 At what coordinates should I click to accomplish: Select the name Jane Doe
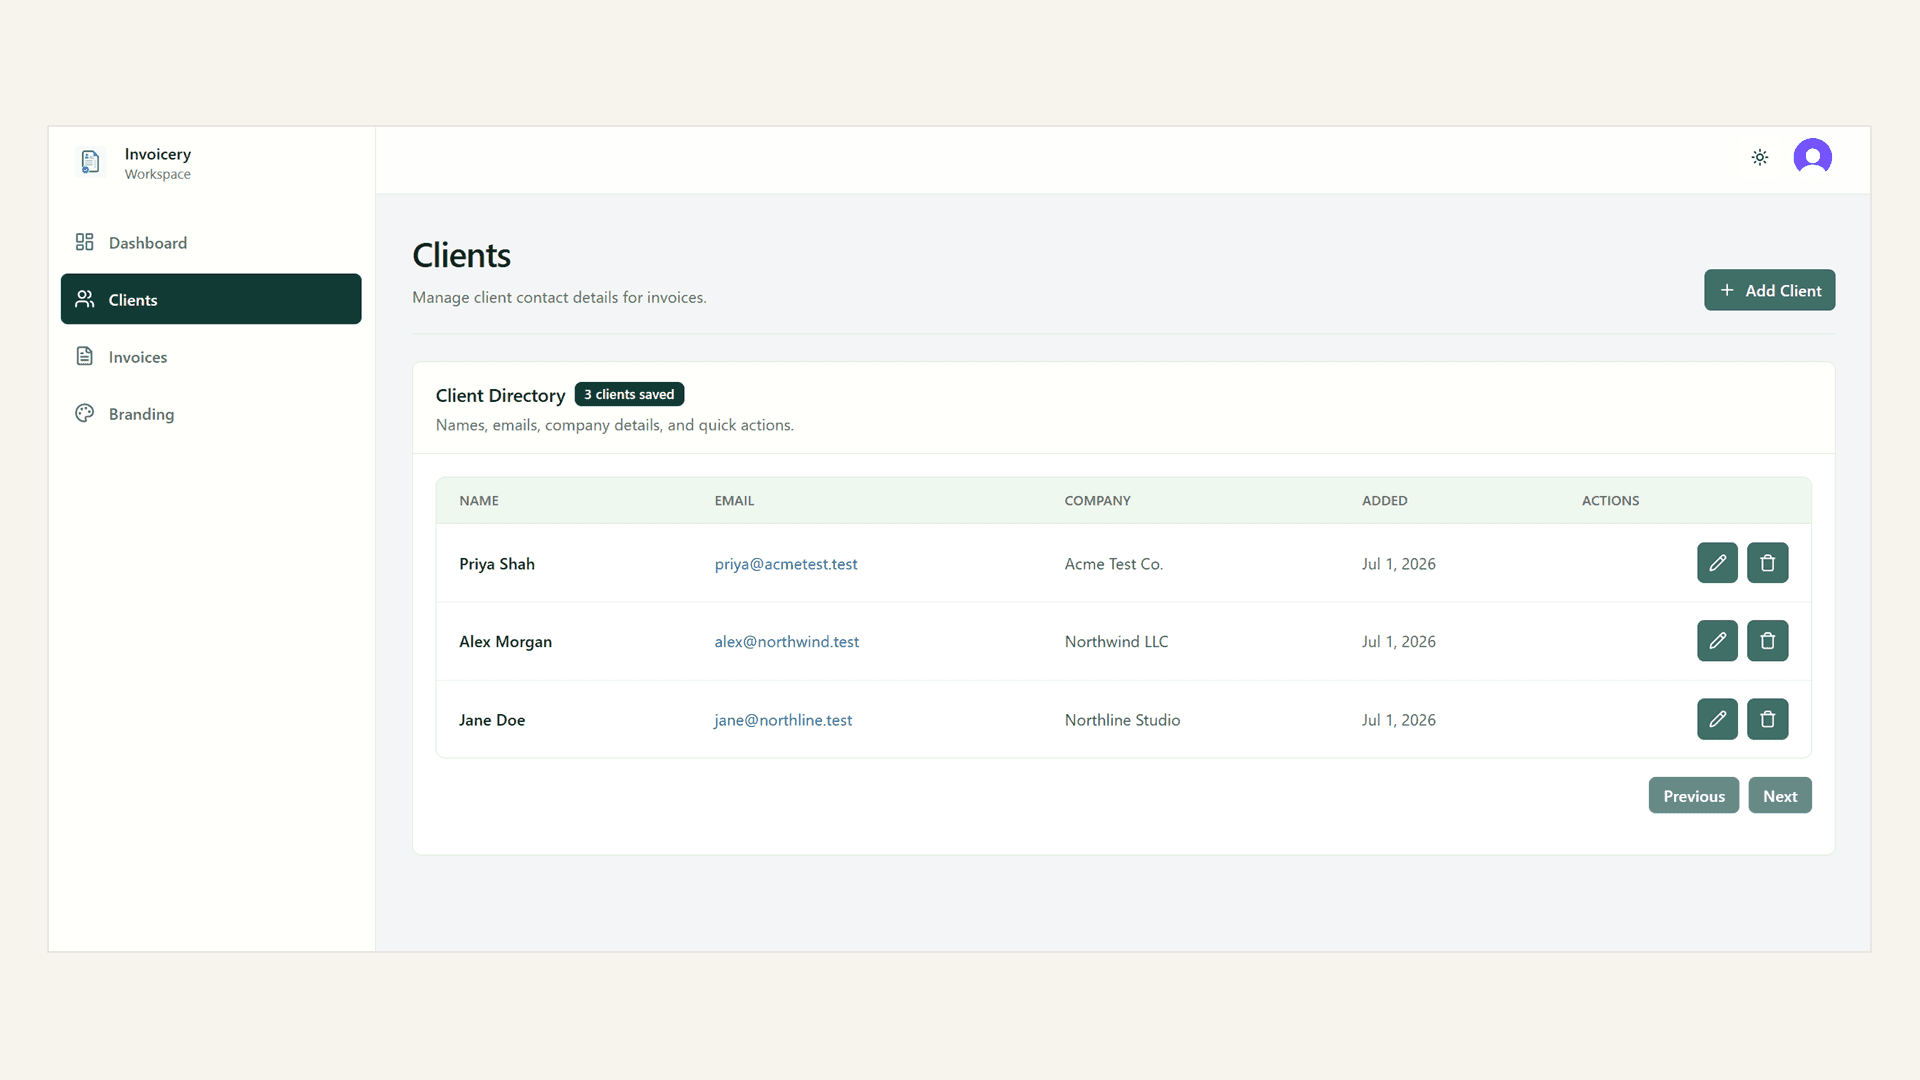(x=492, y=720)
